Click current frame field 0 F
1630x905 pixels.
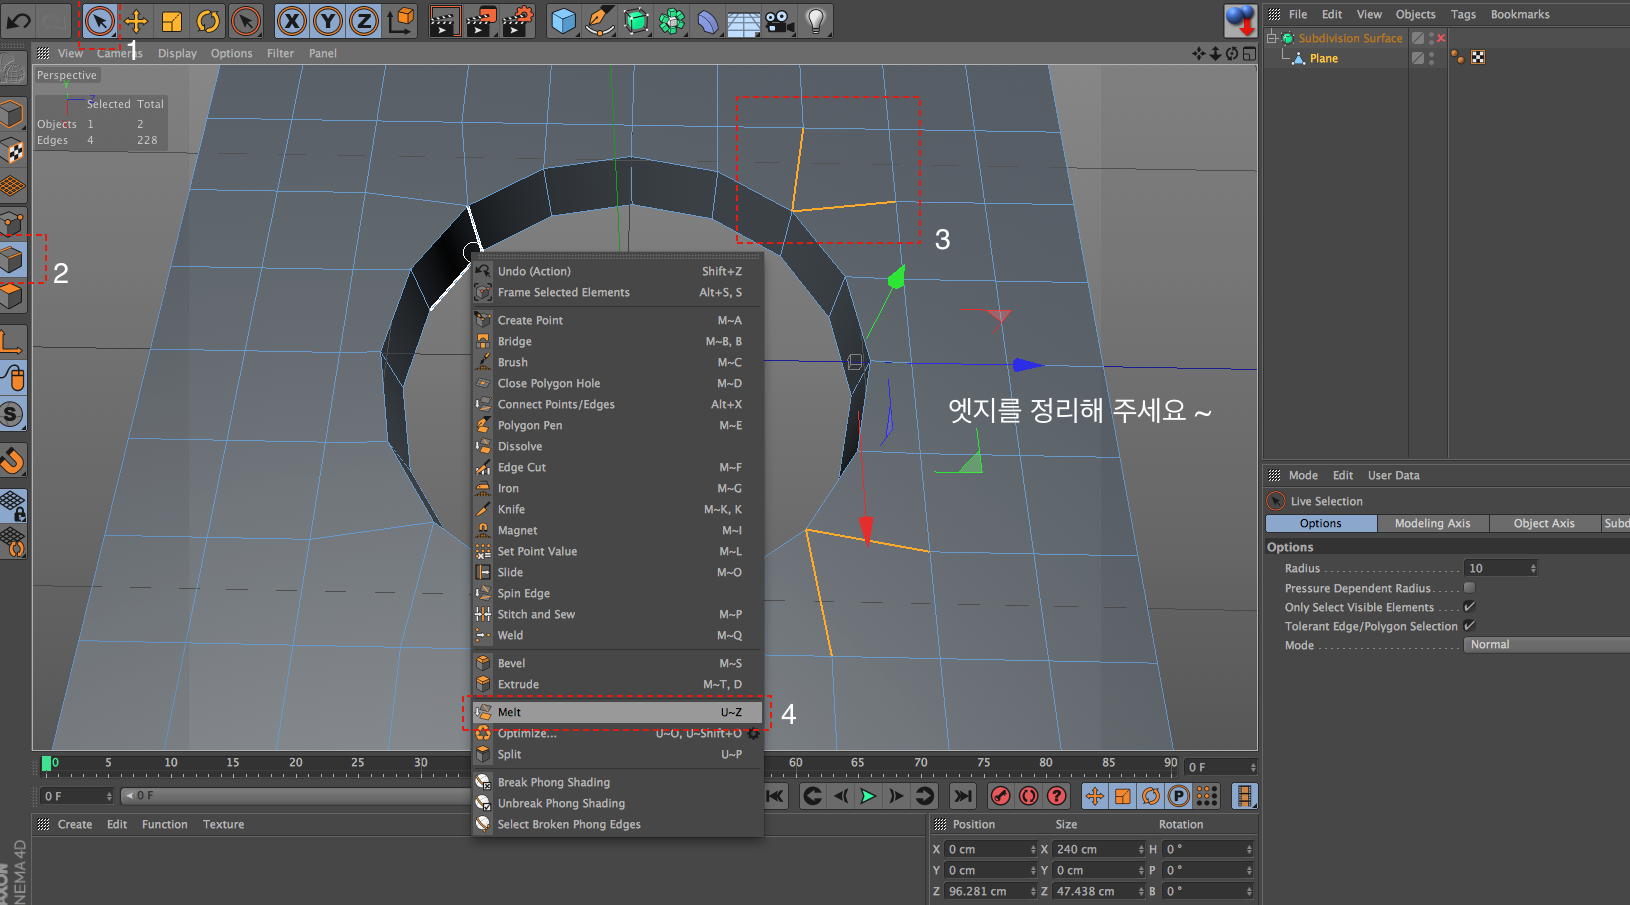point(77,796)
